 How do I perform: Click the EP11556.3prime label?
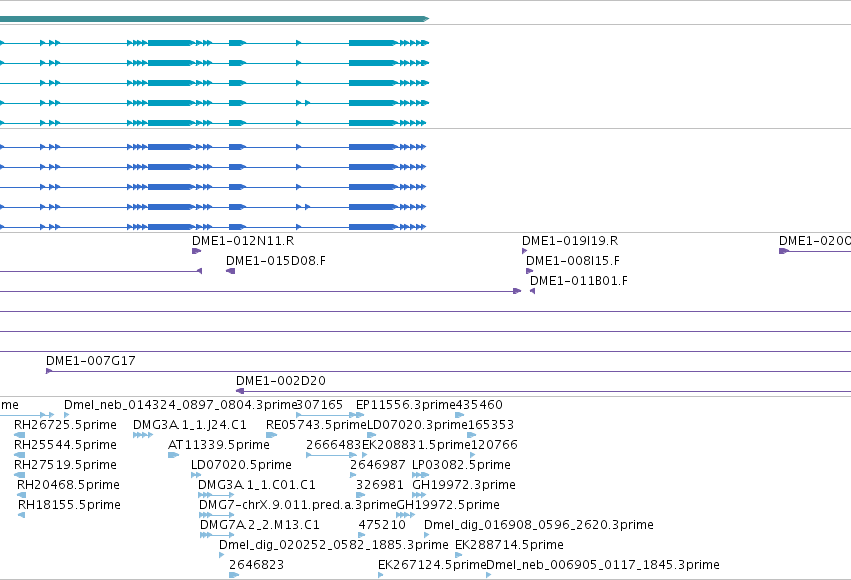pos(405,405)
